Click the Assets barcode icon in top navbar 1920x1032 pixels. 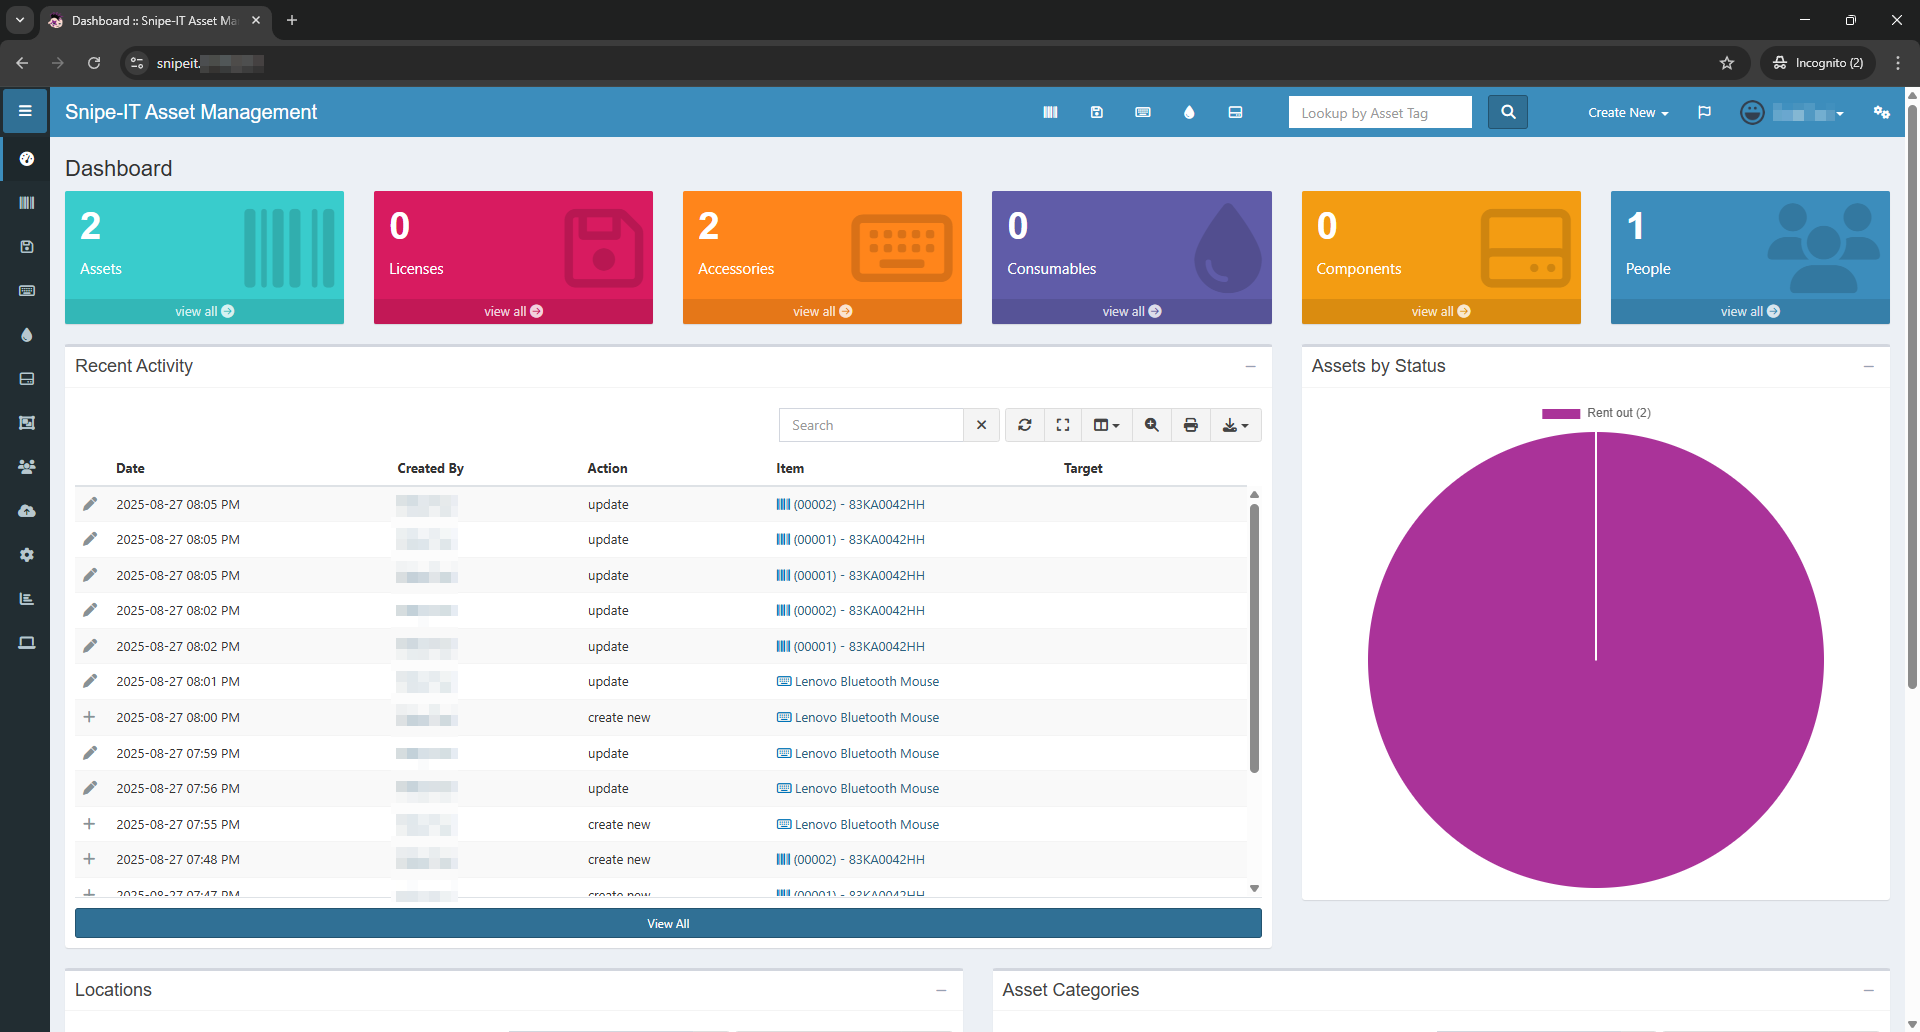(1050, 112)
